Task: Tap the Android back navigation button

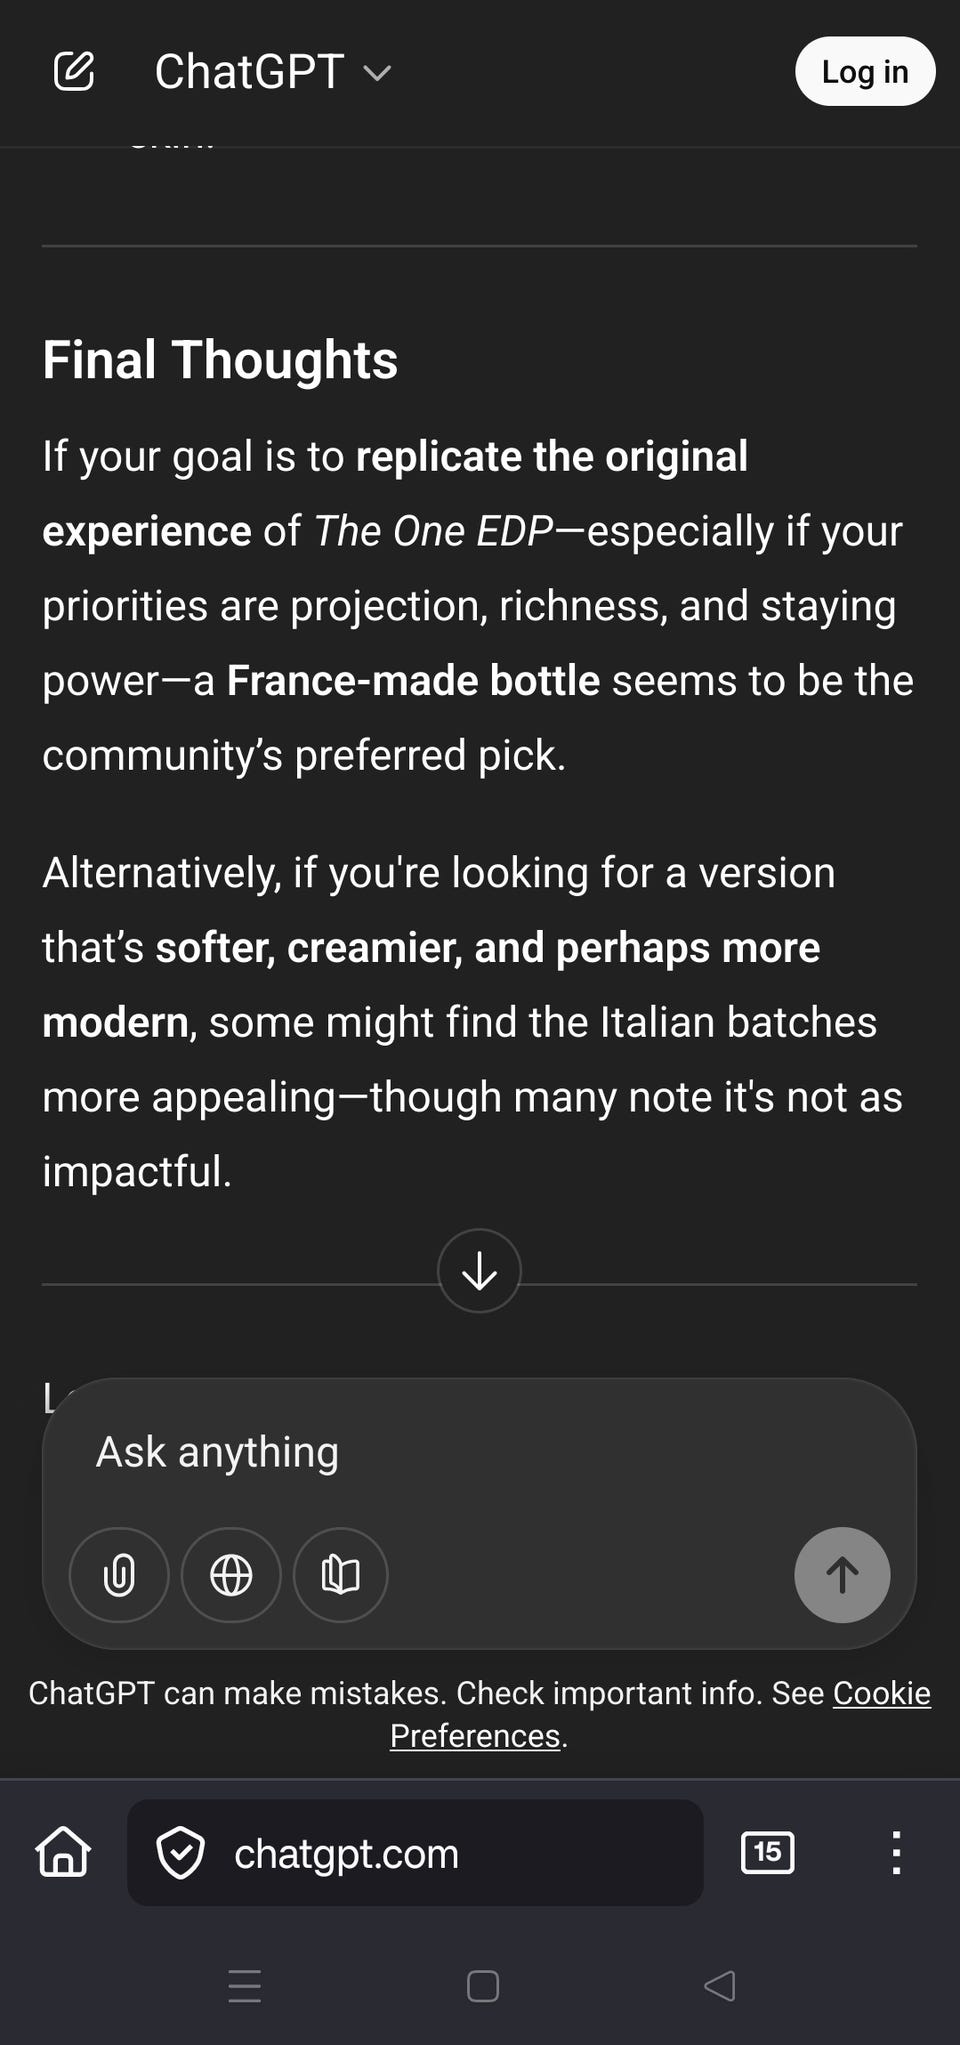Action: pos(720,1986)
